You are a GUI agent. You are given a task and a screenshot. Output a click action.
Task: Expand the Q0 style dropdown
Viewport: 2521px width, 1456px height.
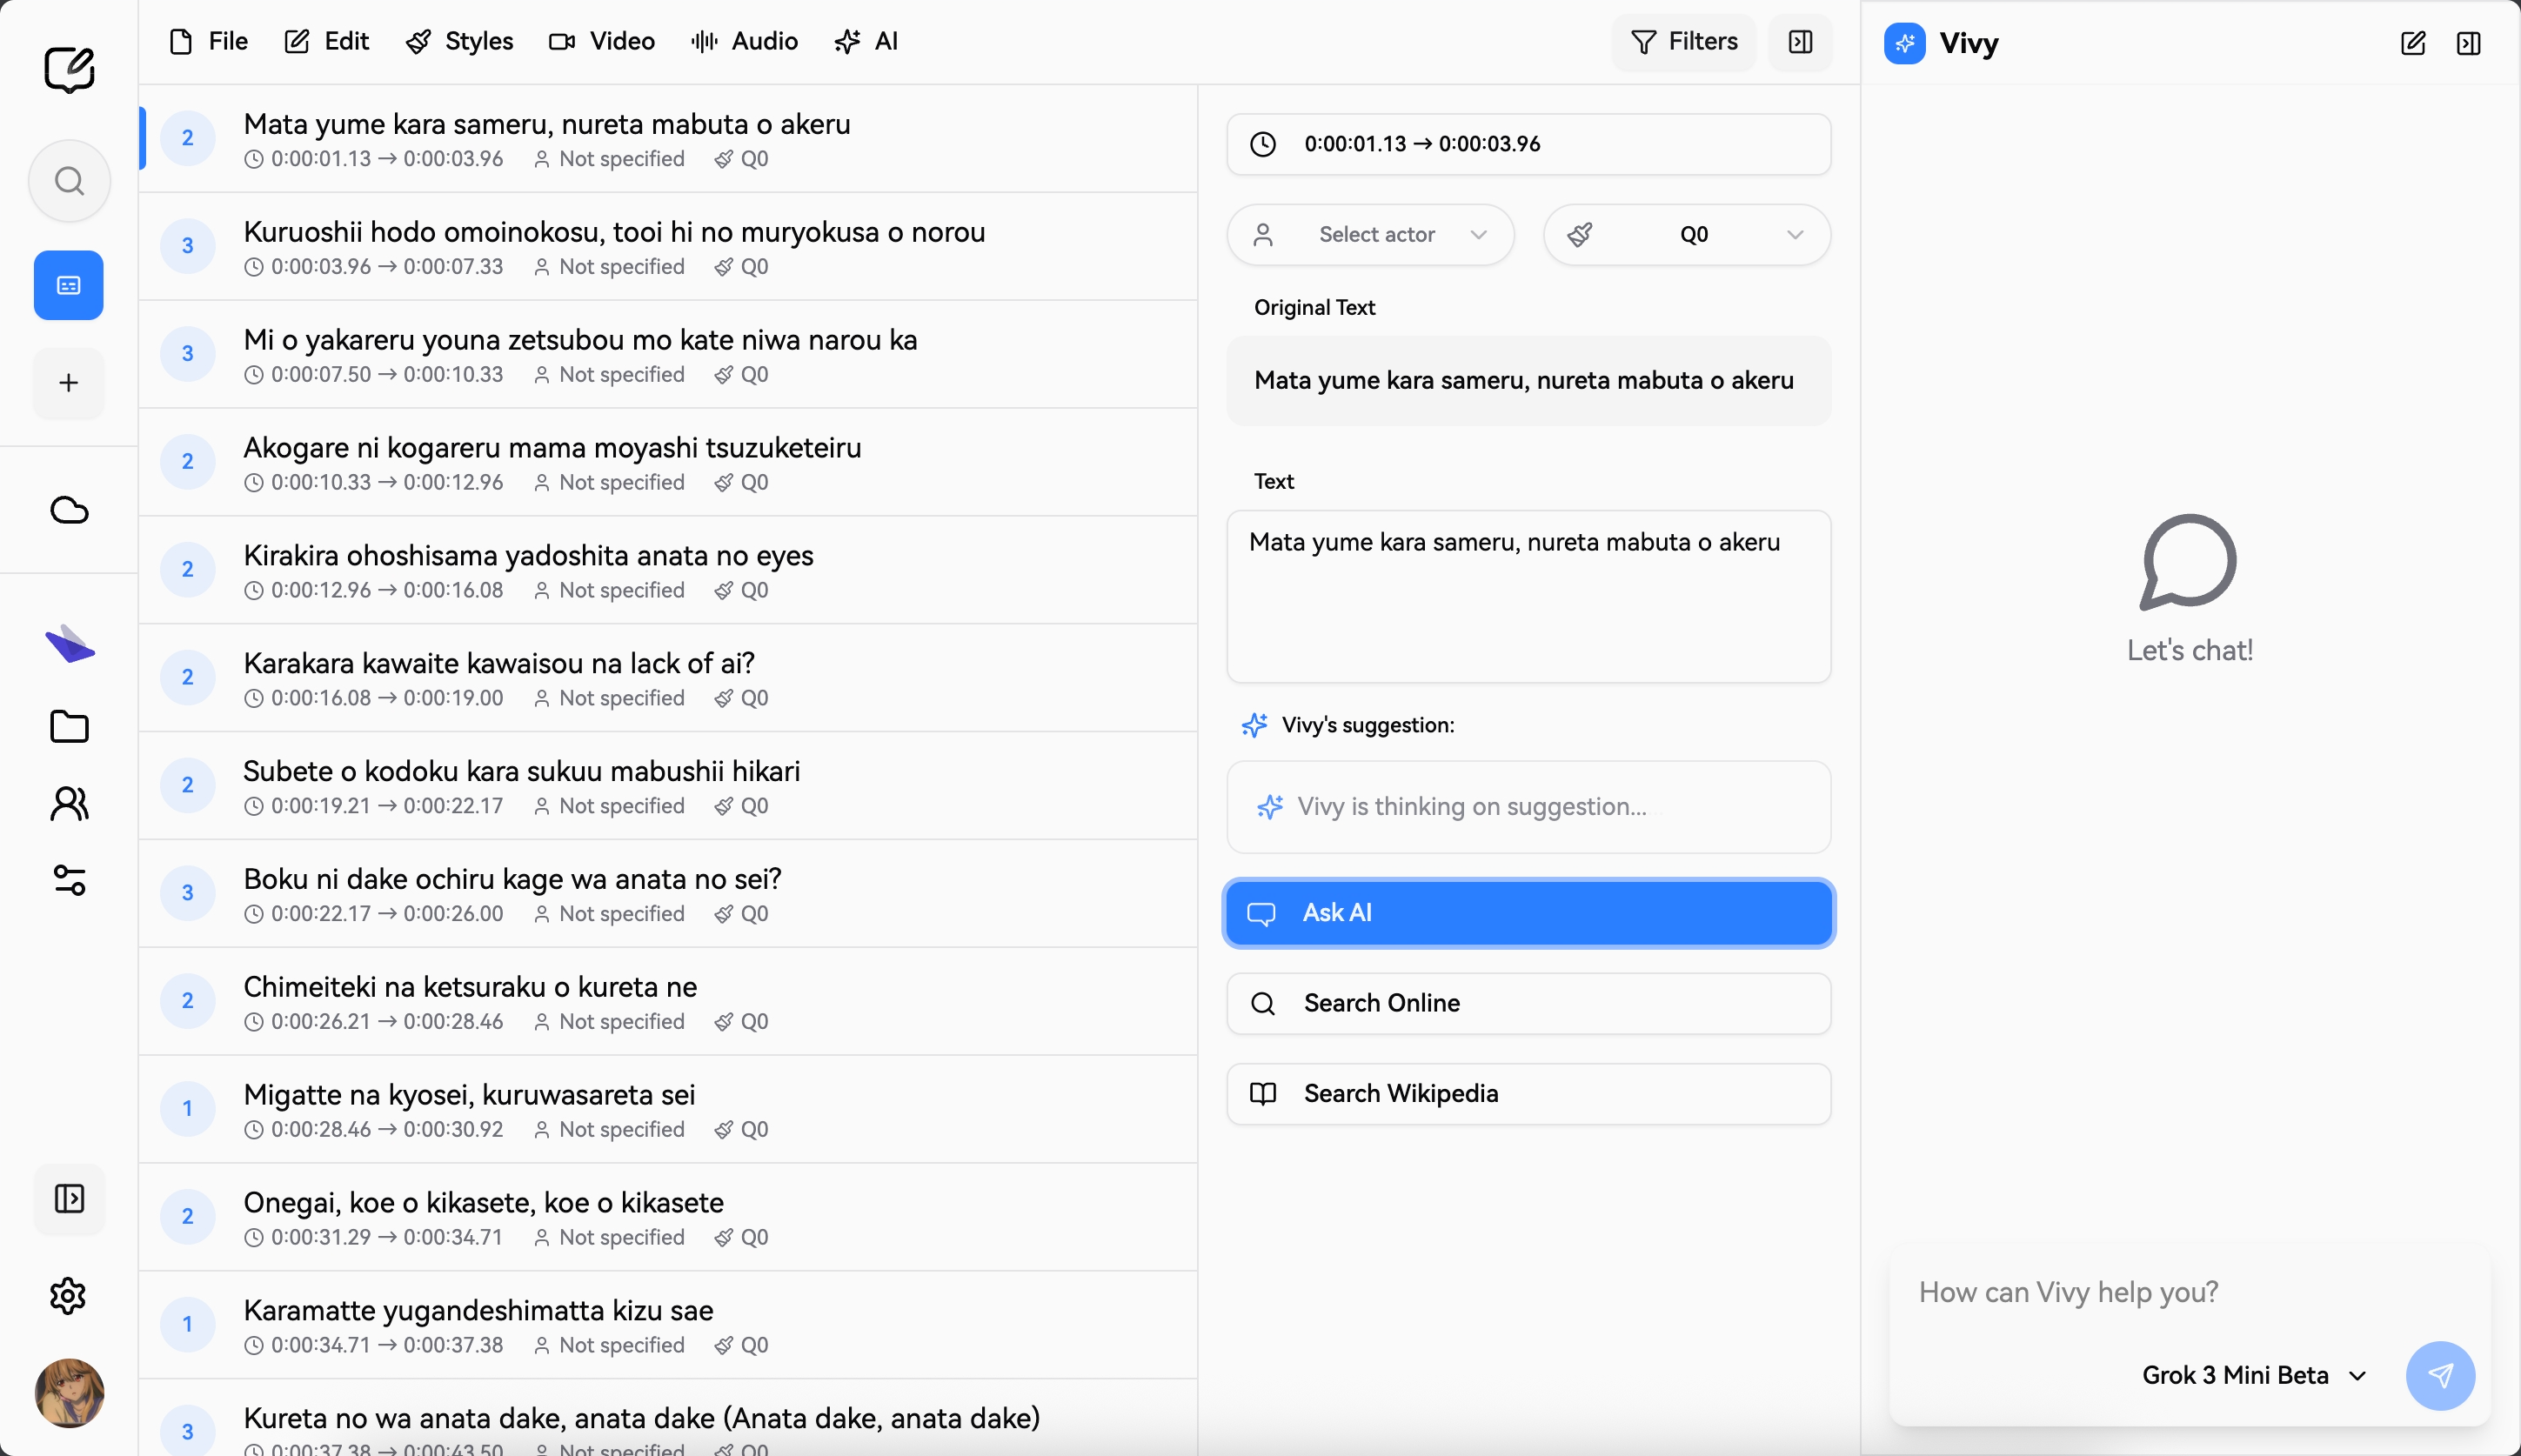(x=1687, y=235)
